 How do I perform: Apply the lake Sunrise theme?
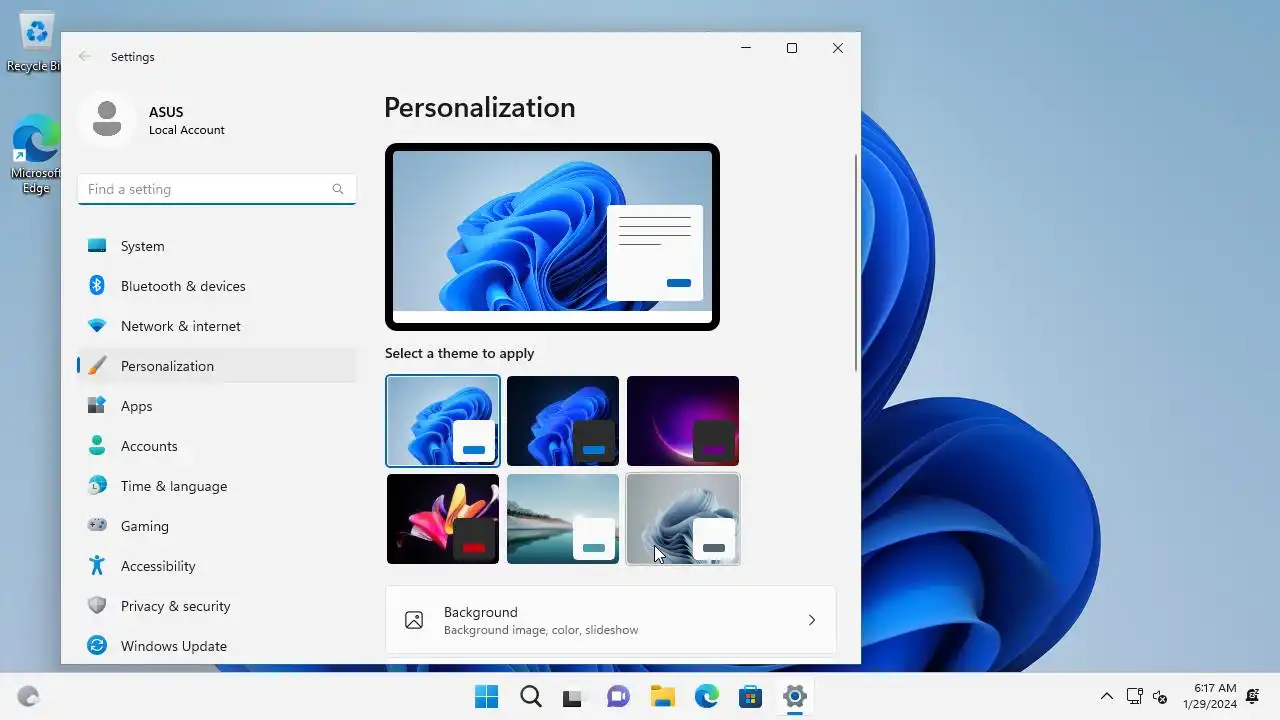pyautogui.click(x=563, y=519)
